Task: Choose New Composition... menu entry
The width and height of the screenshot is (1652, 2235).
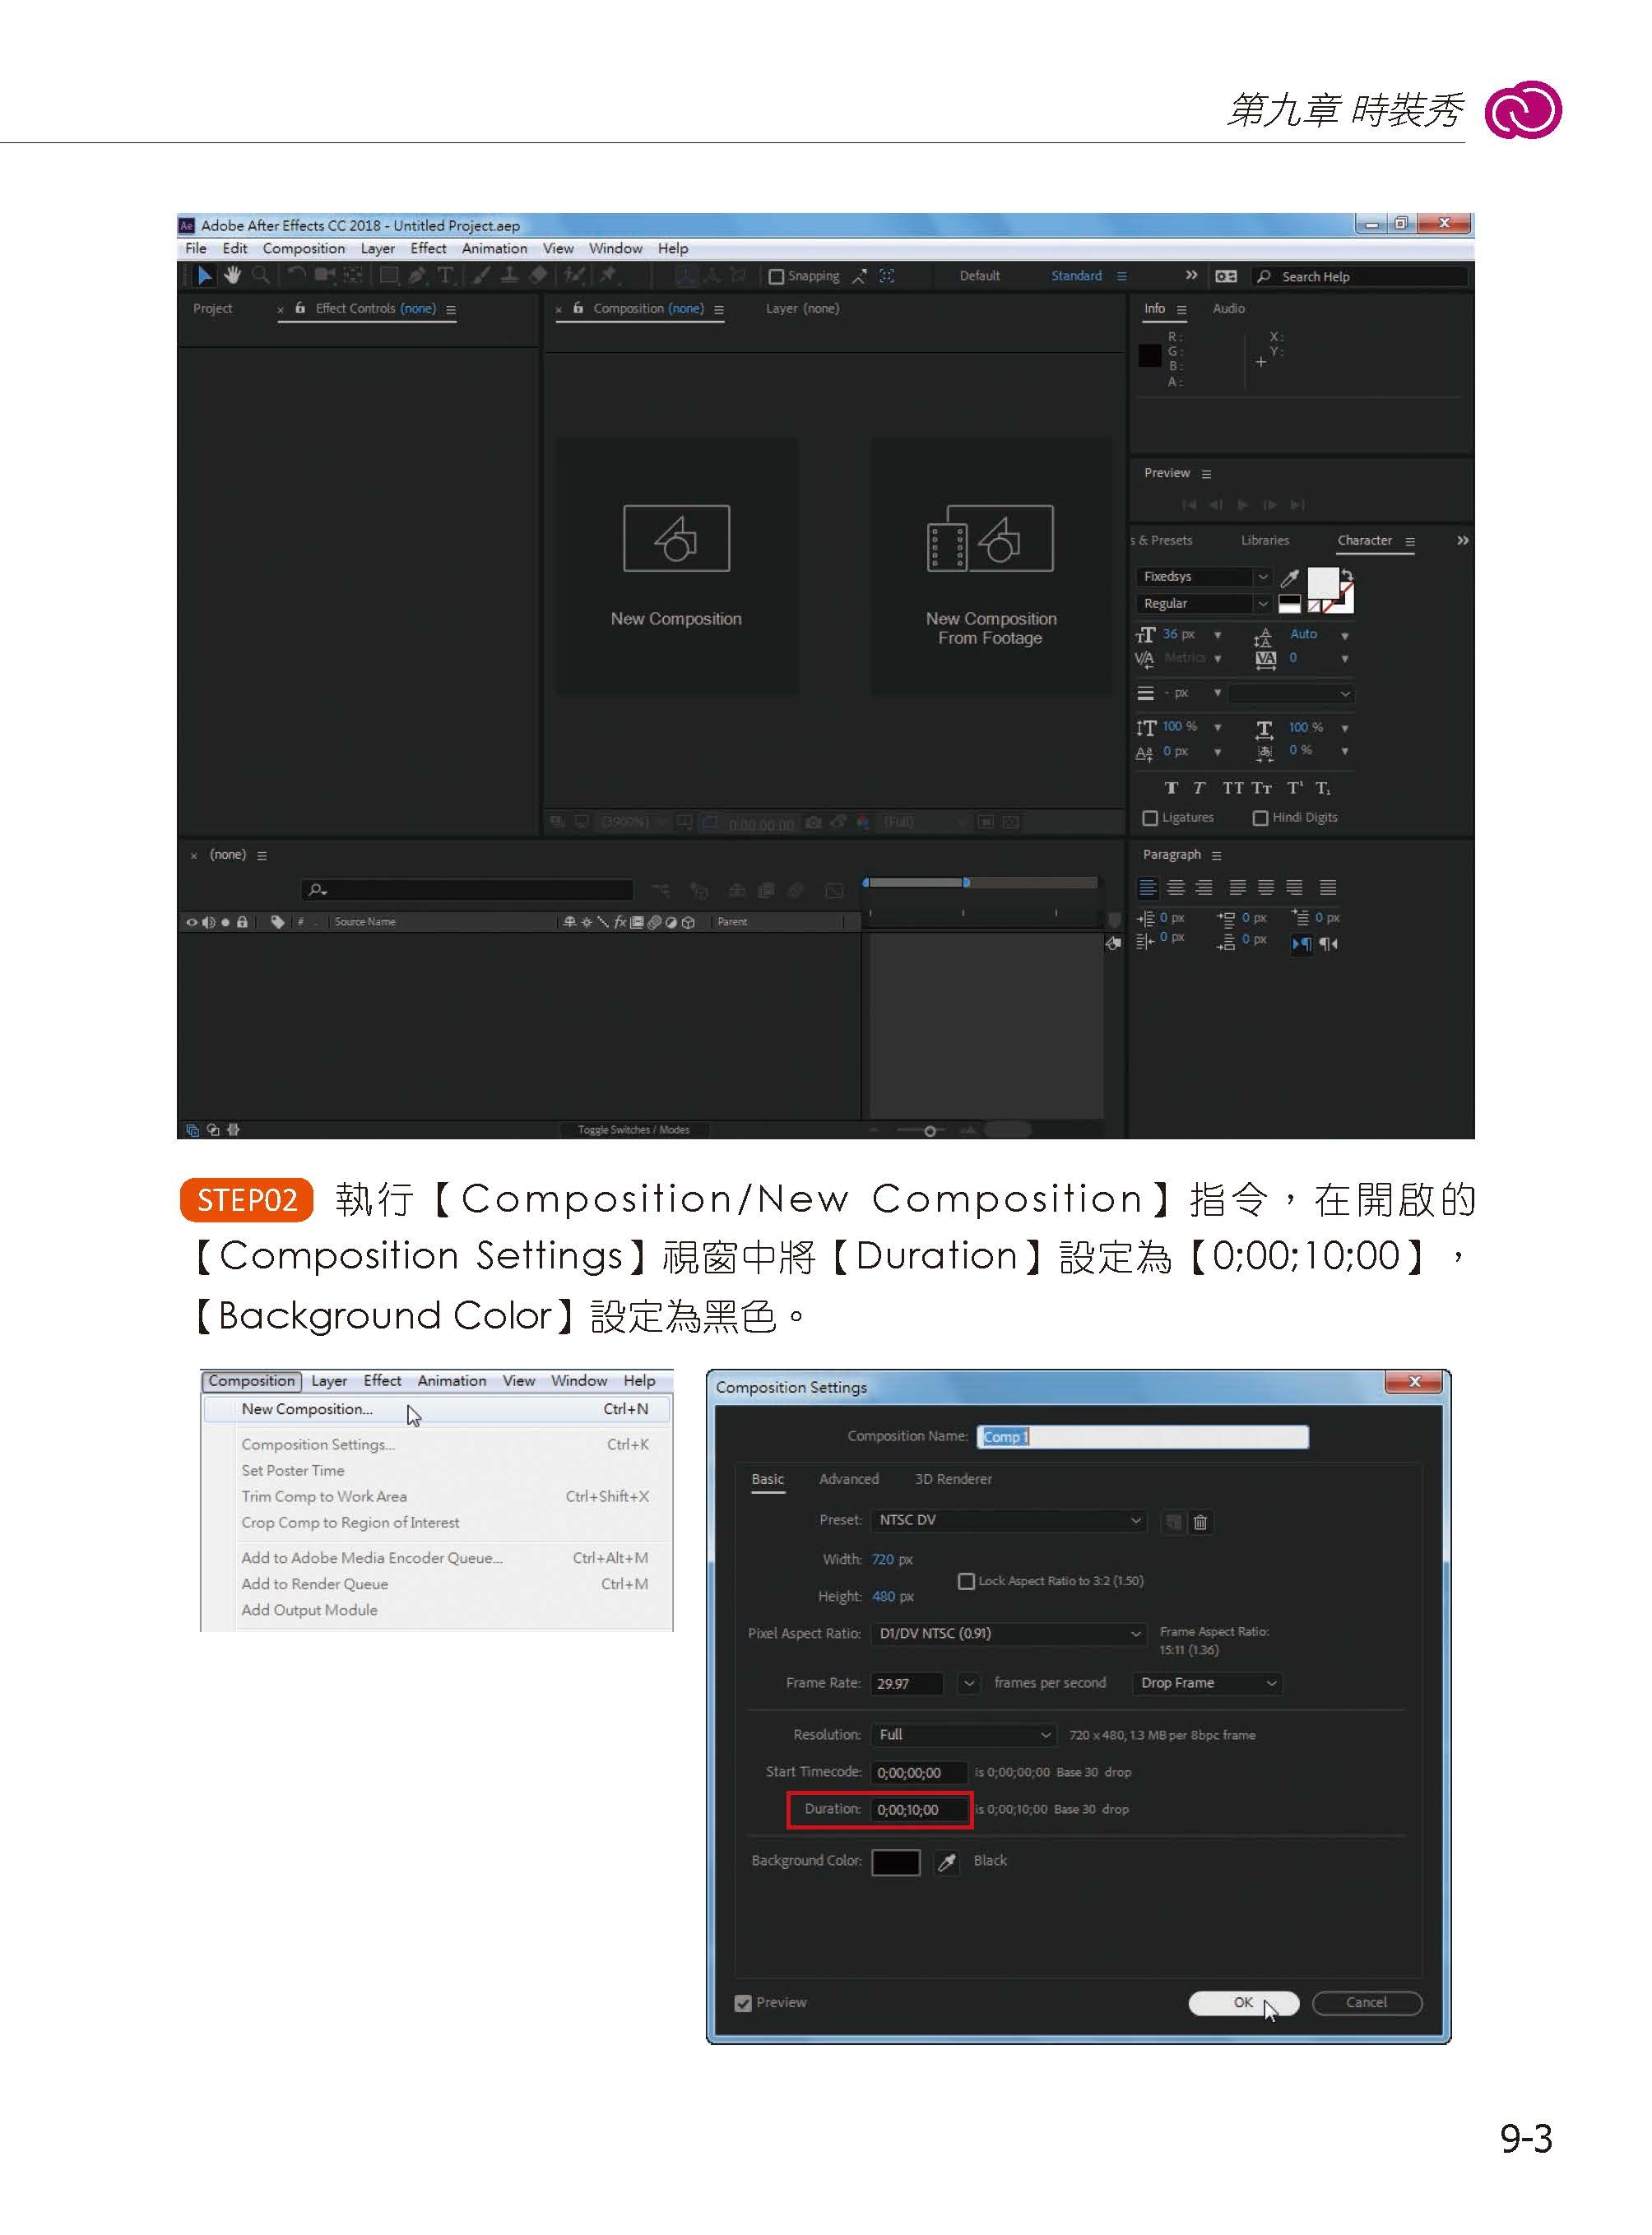Action: 307,1409
